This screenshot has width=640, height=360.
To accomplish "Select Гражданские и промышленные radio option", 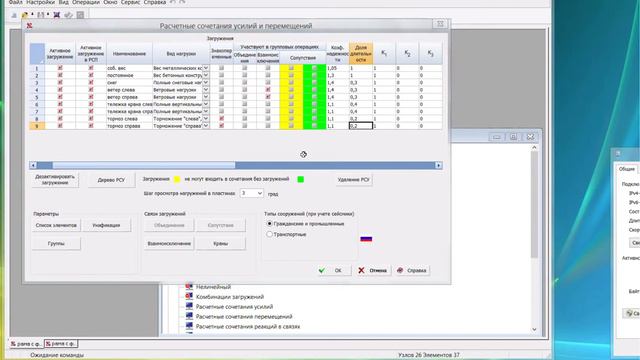I will coord(269,224).
